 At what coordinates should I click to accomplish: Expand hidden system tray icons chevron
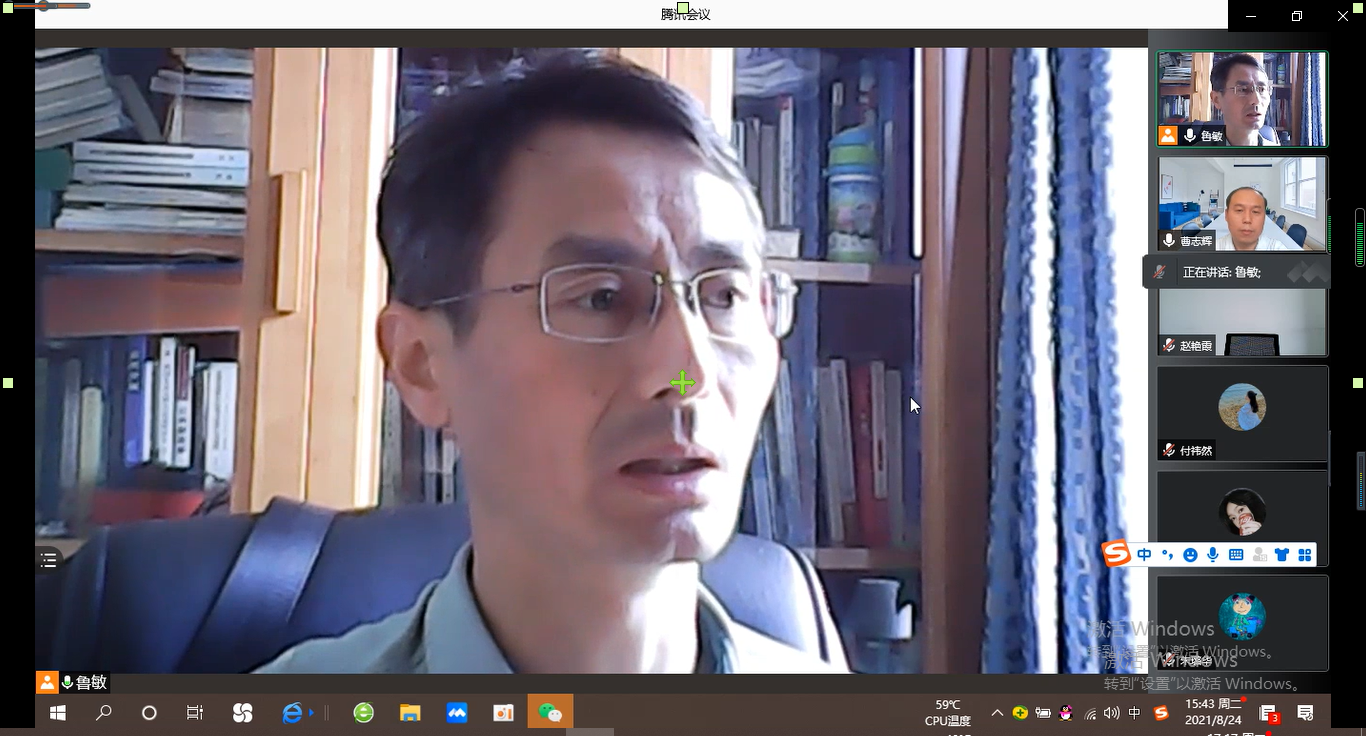(997, 713)
